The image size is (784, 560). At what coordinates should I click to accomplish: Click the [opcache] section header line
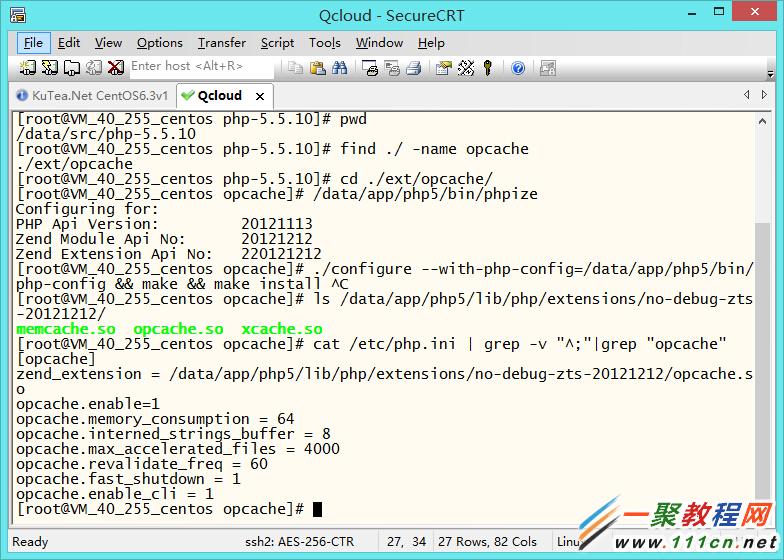[56, 359]
